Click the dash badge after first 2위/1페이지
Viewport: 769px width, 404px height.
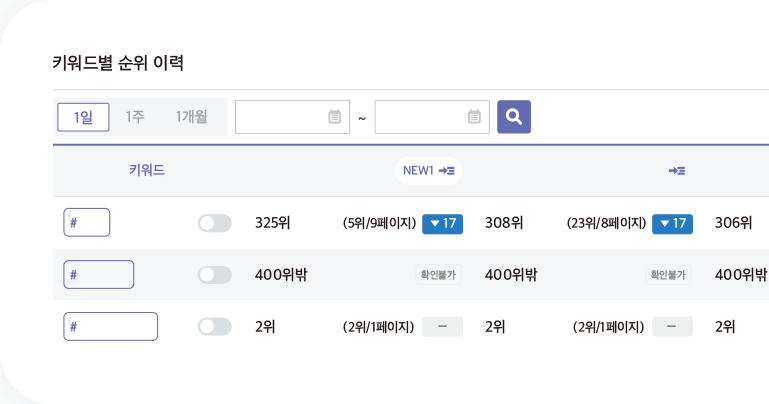pyautogui.click(x=442, y=327)
